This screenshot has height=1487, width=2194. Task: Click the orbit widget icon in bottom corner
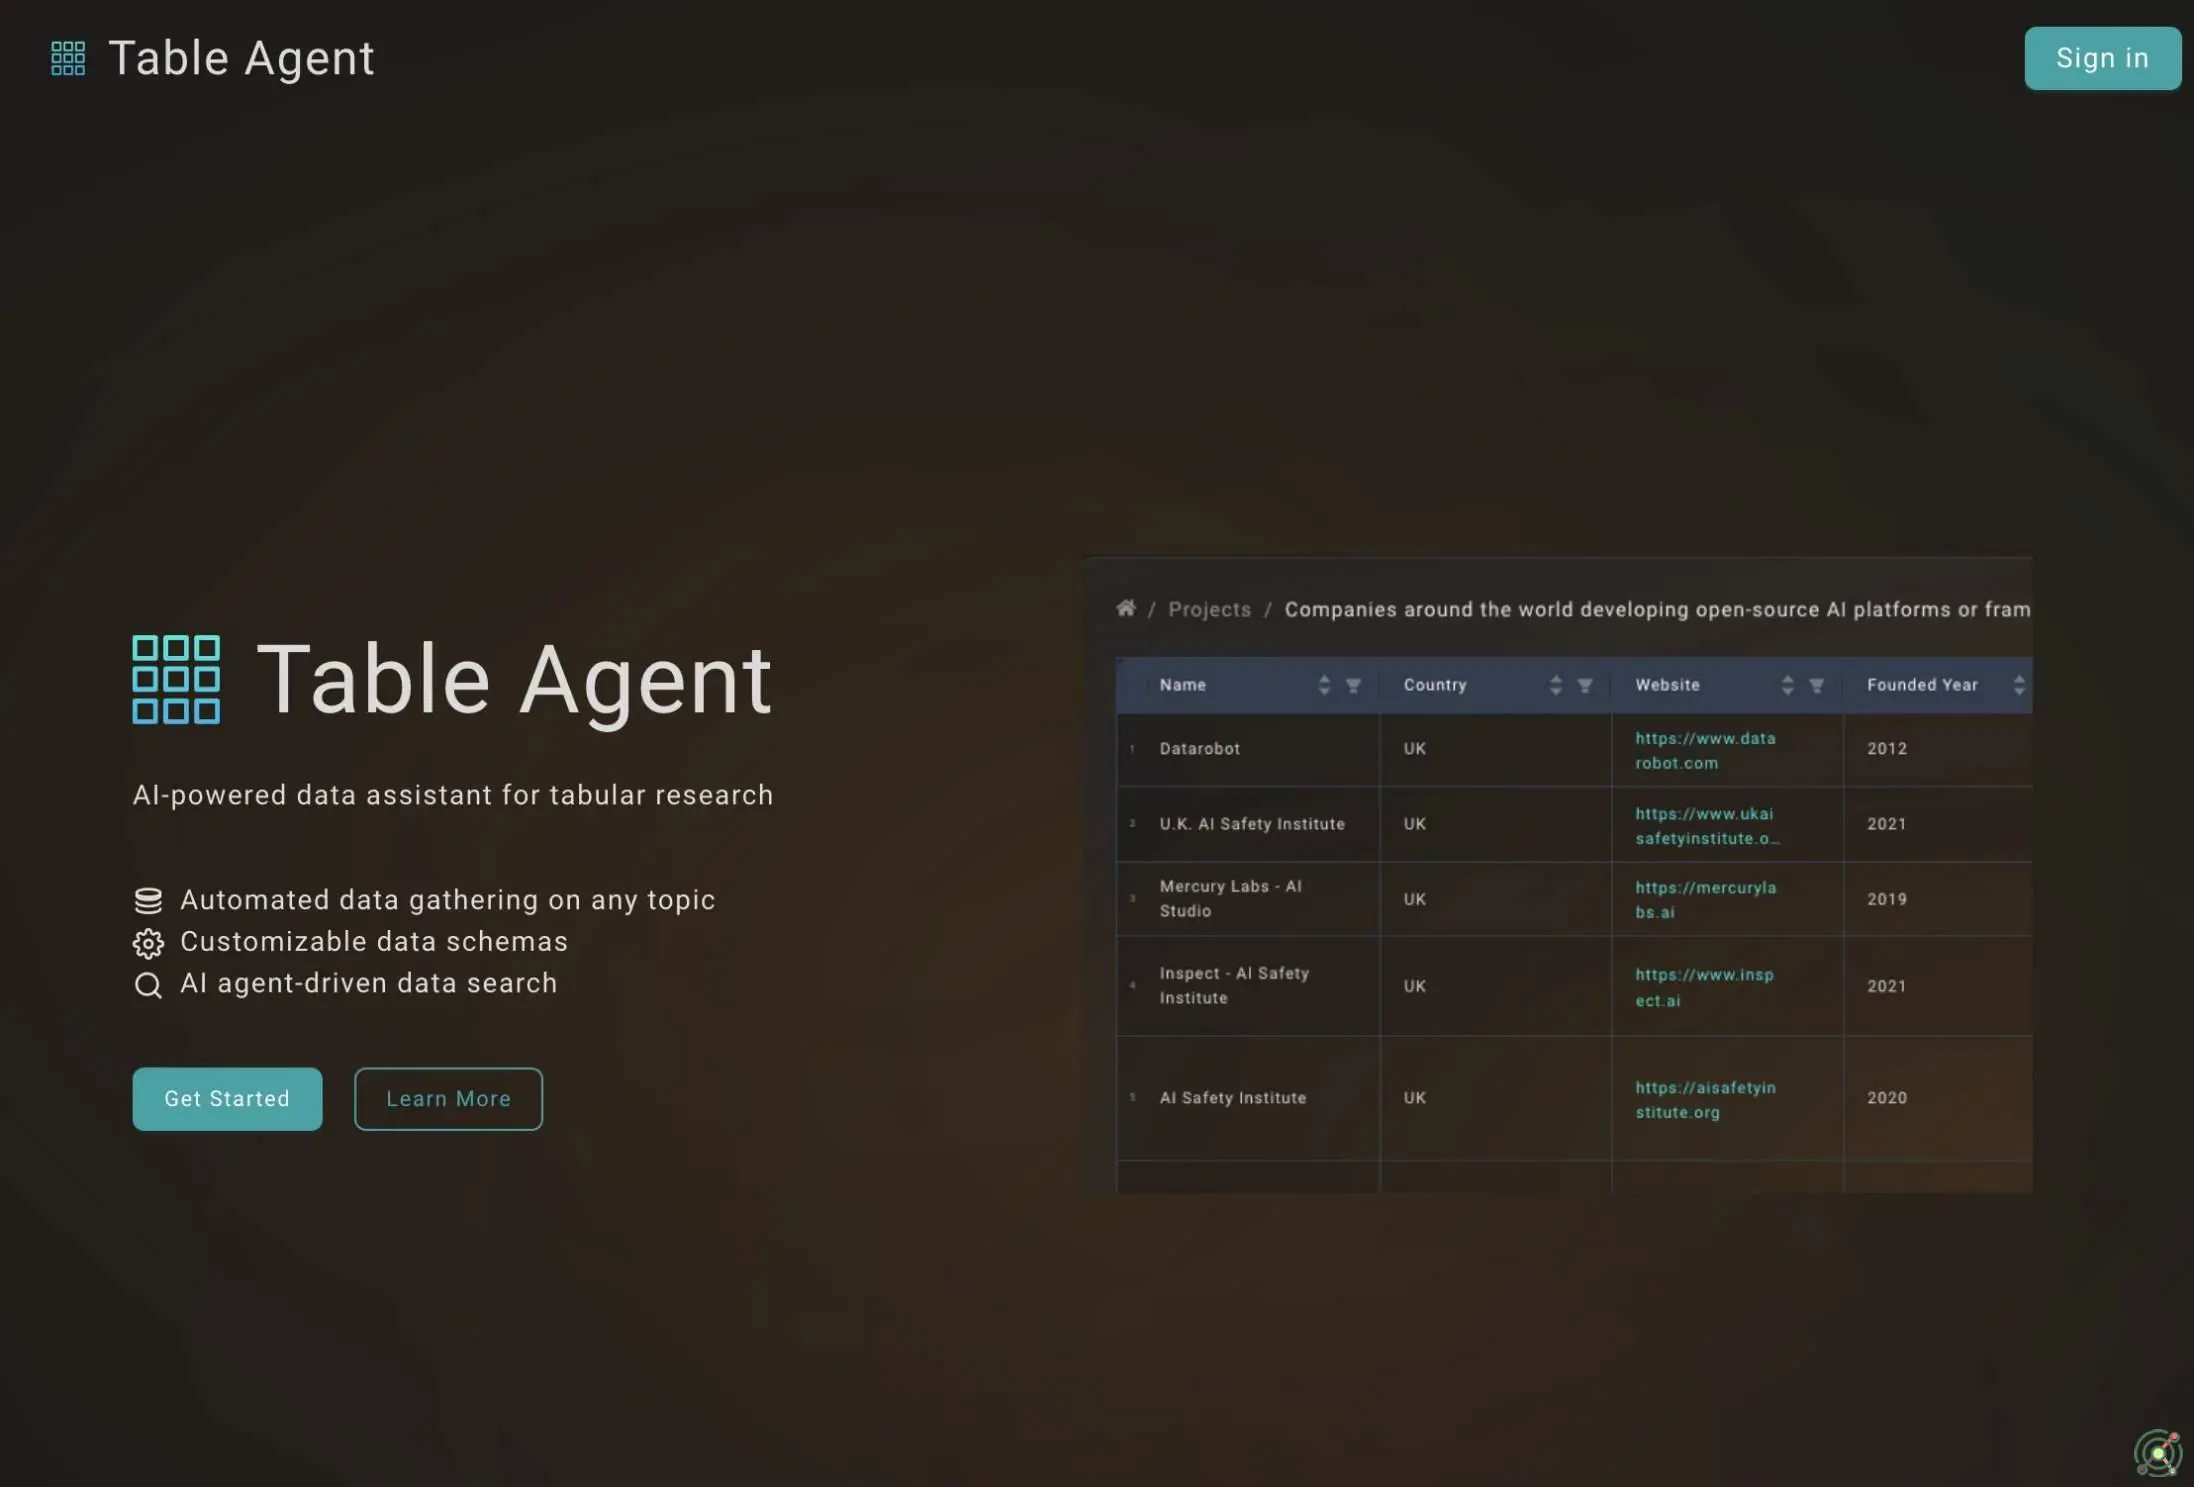[2158, 1453]
